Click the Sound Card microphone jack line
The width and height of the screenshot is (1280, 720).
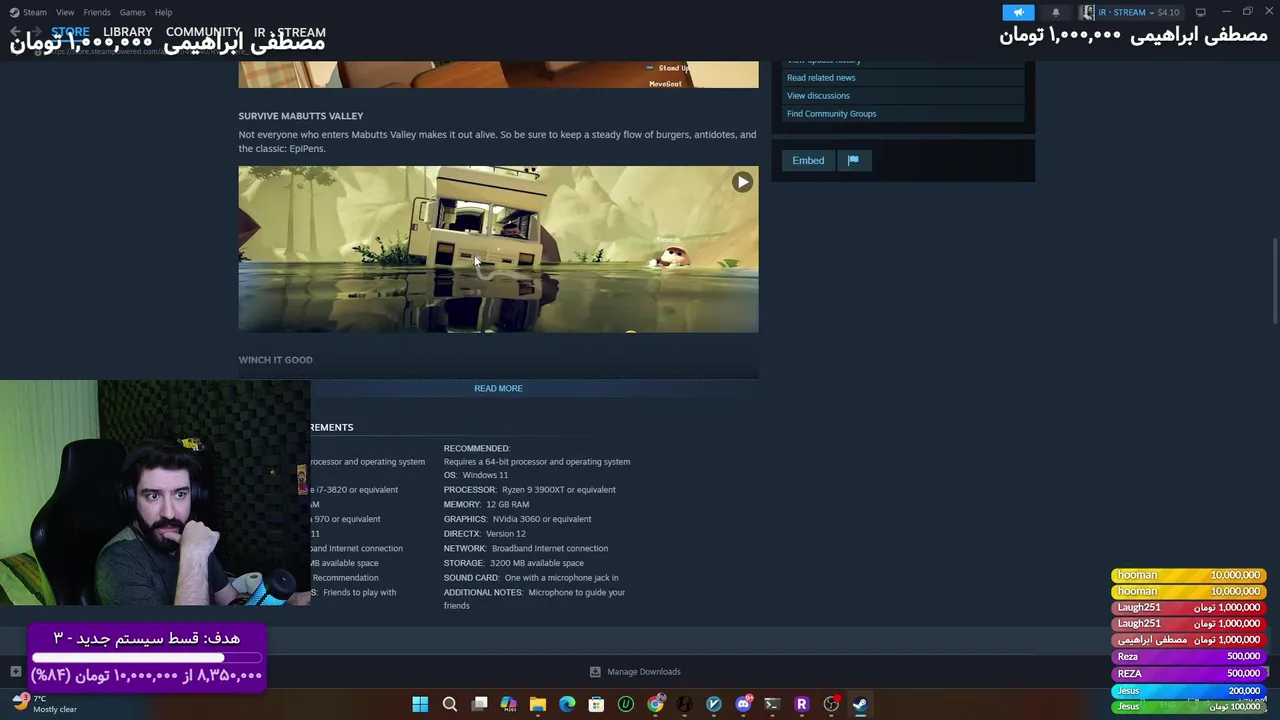[x=531, y=578]
